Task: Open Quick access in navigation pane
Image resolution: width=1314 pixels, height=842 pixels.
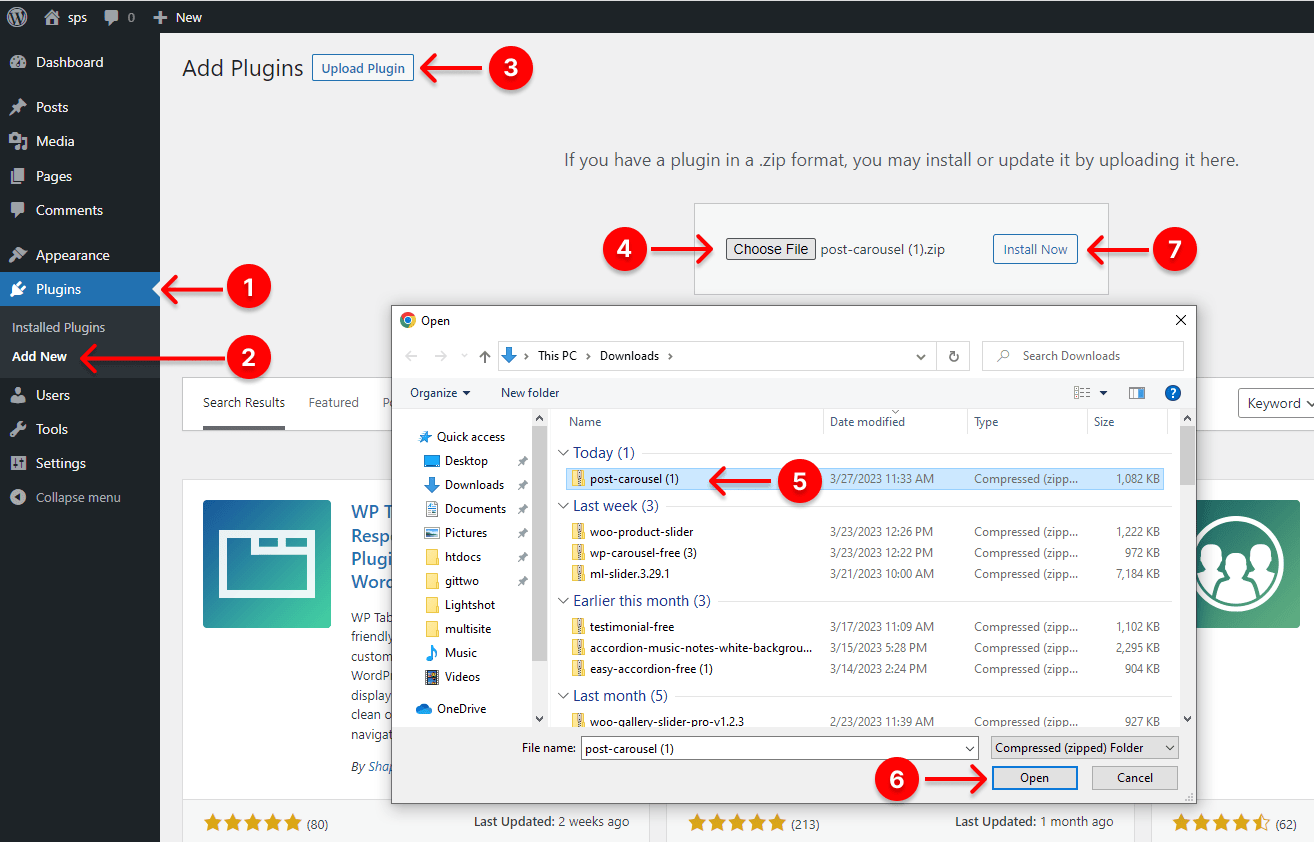Action: [471, 437]
